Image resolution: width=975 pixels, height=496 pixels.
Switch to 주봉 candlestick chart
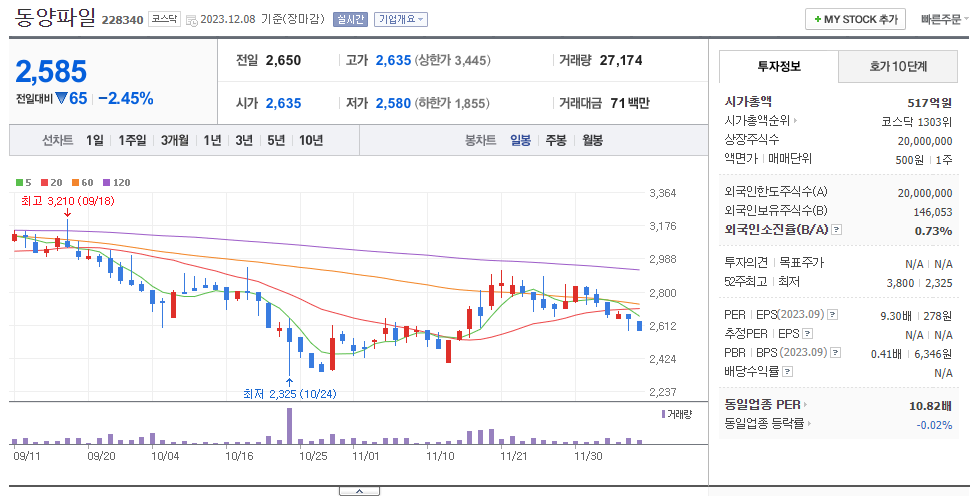click(x=556, y=140)
